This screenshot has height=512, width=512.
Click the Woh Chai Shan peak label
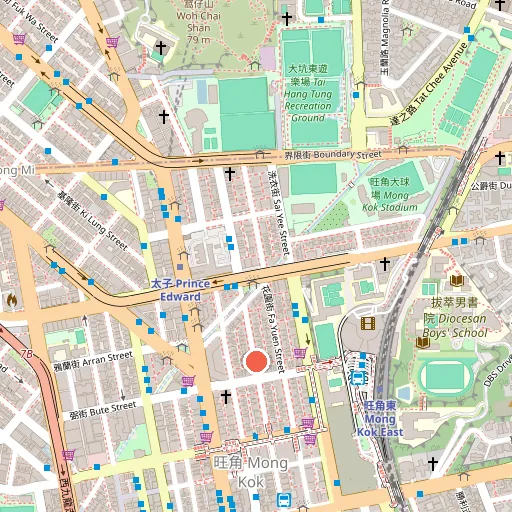[x=199, y=22]
